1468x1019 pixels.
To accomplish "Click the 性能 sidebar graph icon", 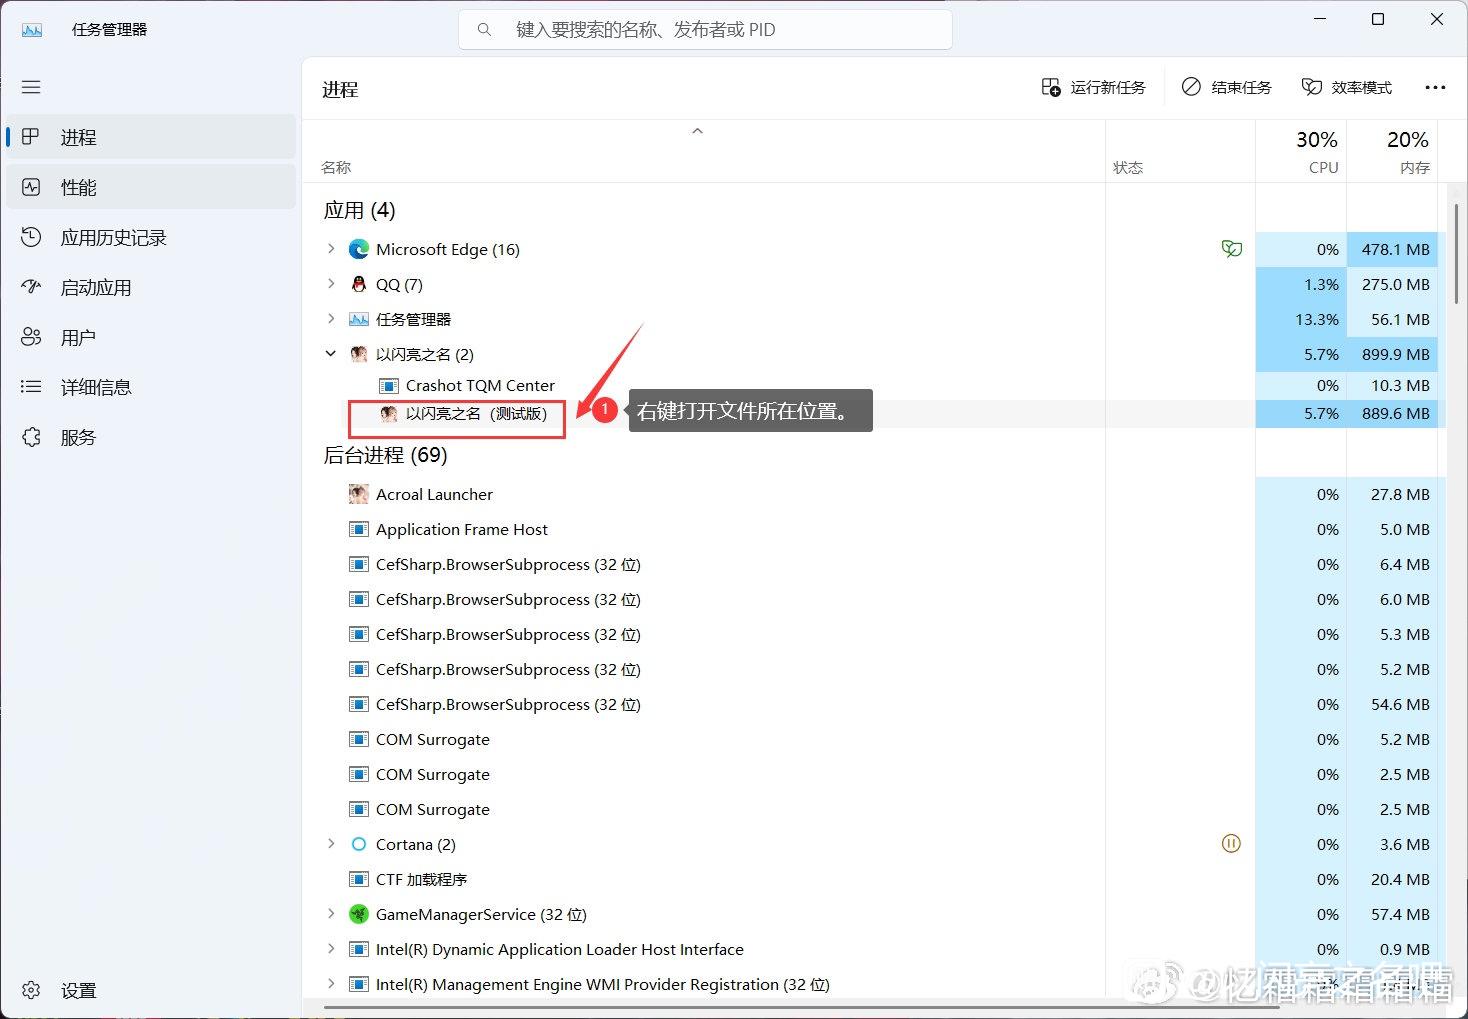I will click(x=31, y=187).
